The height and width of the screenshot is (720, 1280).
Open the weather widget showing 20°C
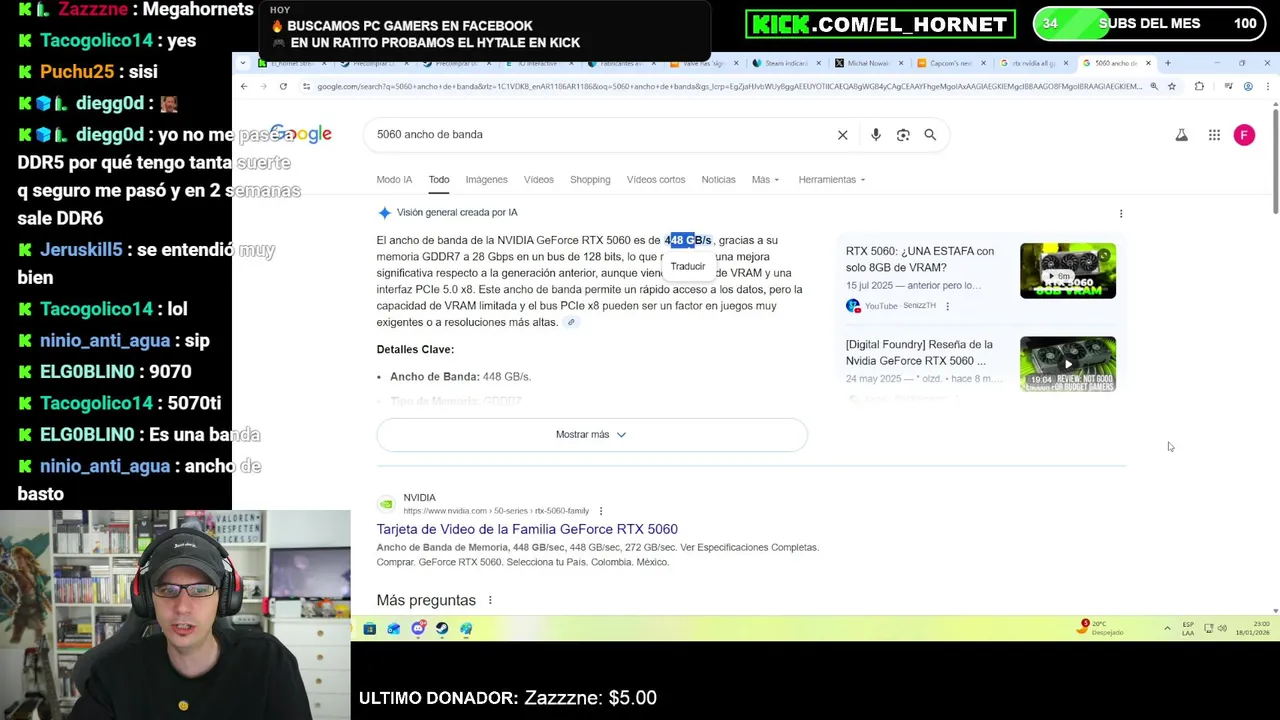point(1100,628)
